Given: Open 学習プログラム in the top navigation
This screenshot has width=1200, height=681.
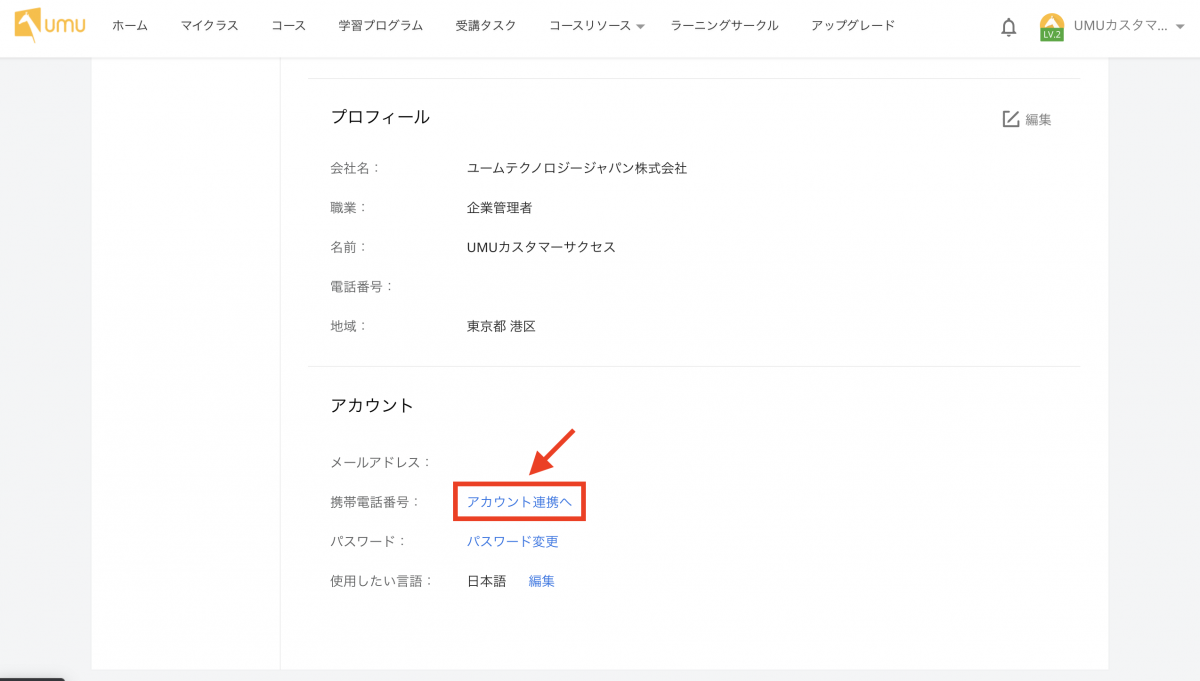Looking at the screenshot, I should click(x=381, y=25).
